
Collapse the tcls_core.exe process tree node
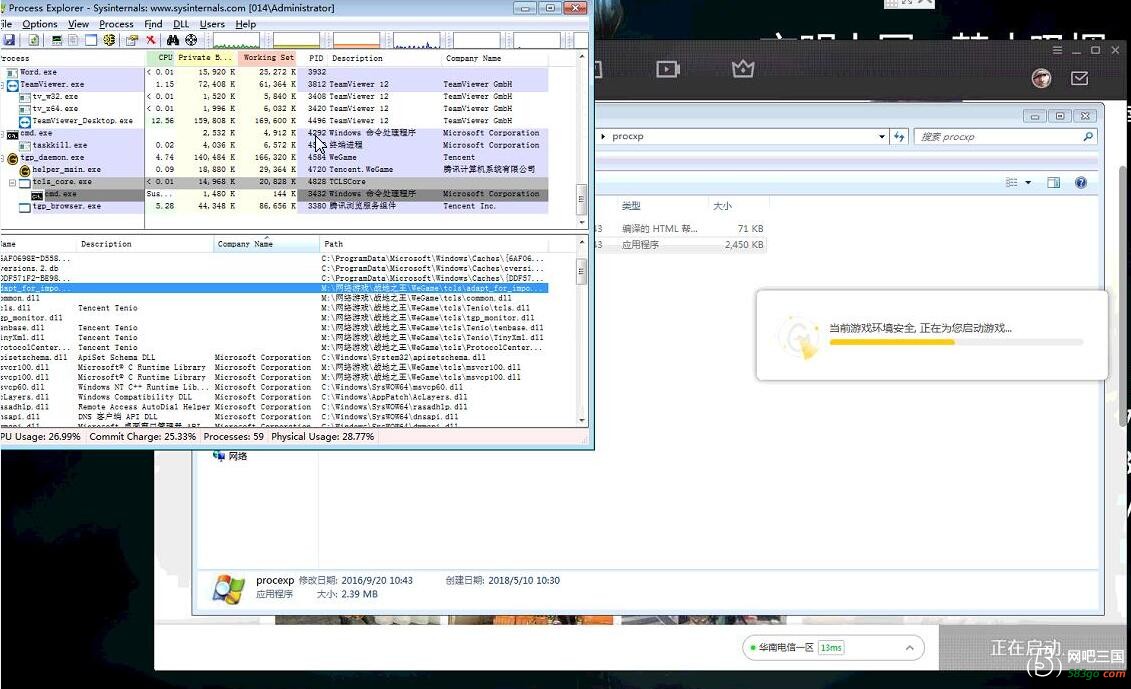[12, 183]
